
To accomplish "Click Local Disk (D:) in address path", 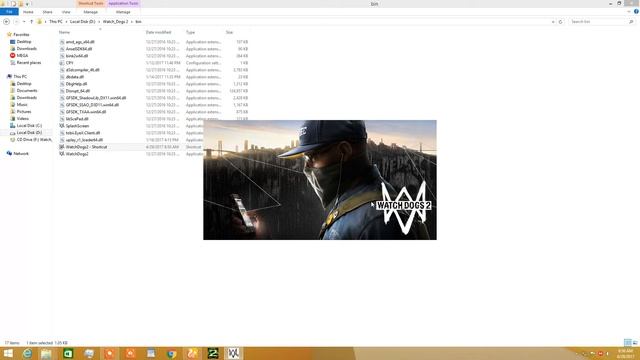I will (82, 22).
